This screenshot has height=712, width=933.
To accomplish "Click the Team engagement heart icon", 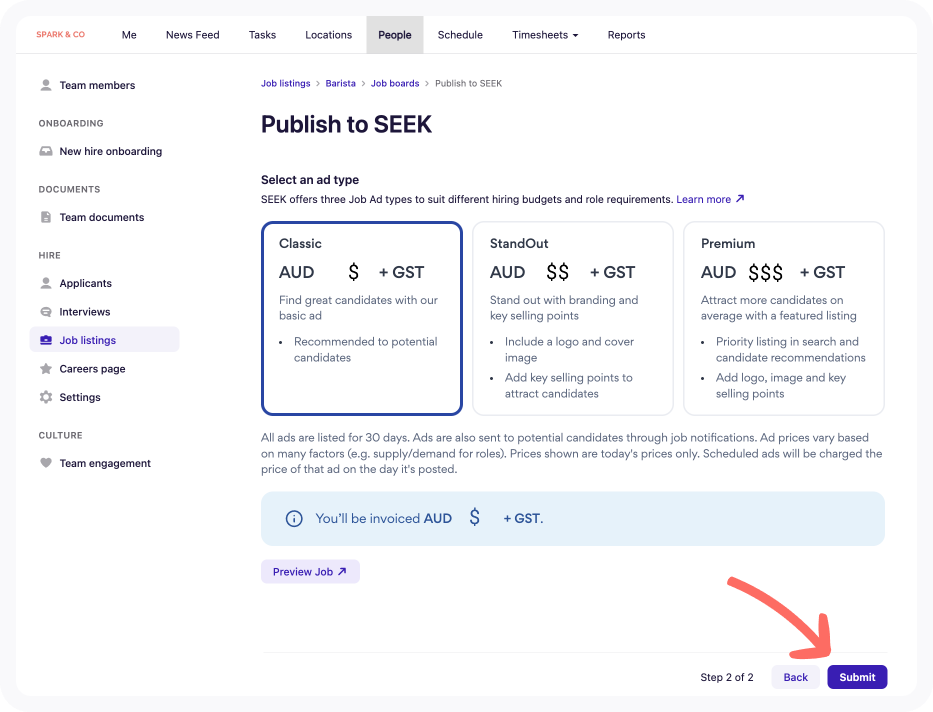I will (x=46, y=463).
